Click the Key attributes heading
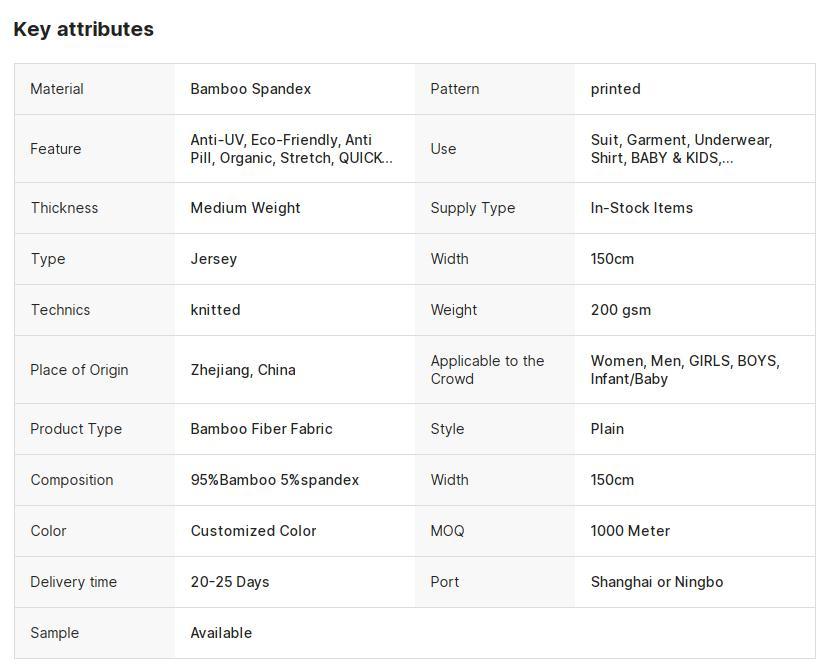The image size is (829, 669). click(x=84, y=29)
